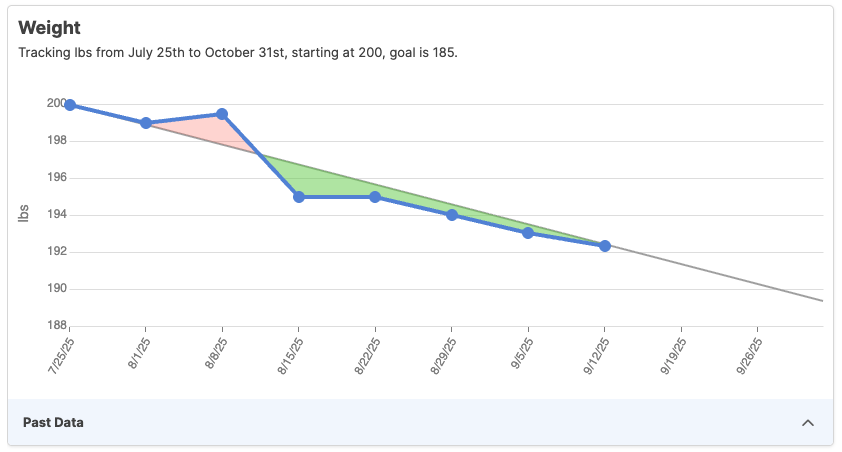This screenshot has width=842, height=452.
Task: Click the 8/15/25 x-axis date label
Action: [291, 355]
